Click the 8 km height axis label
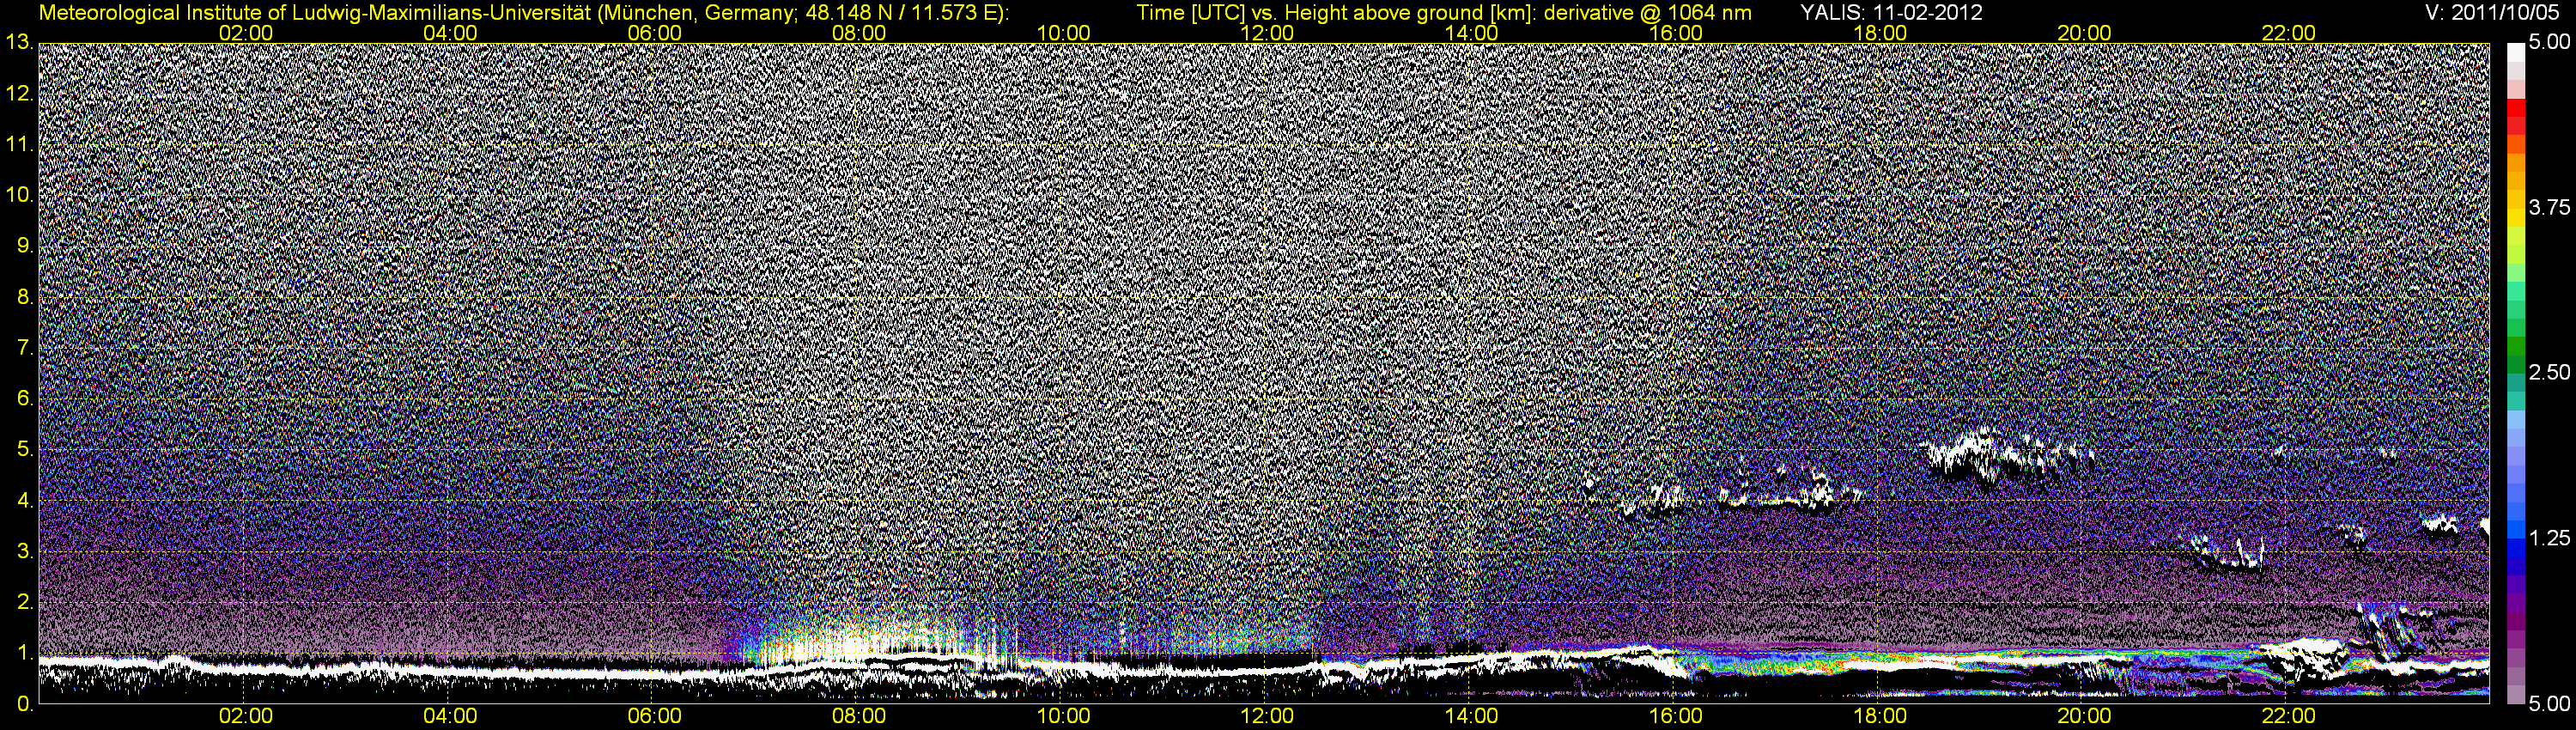This screenshot has height=730, width=2576. tap(24, 297)
